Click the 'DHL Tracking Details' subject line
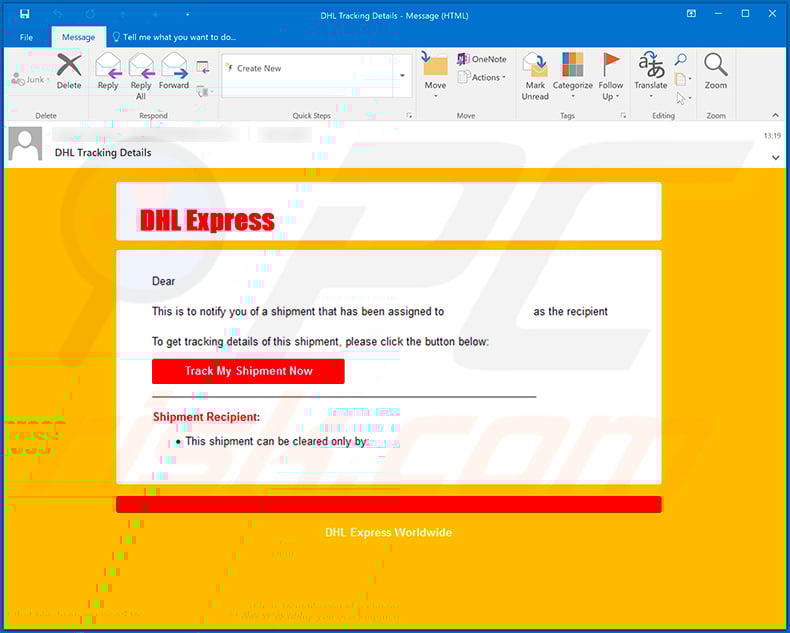The width and height of the screenshot is (790, 633). click(x=103, y=153)
